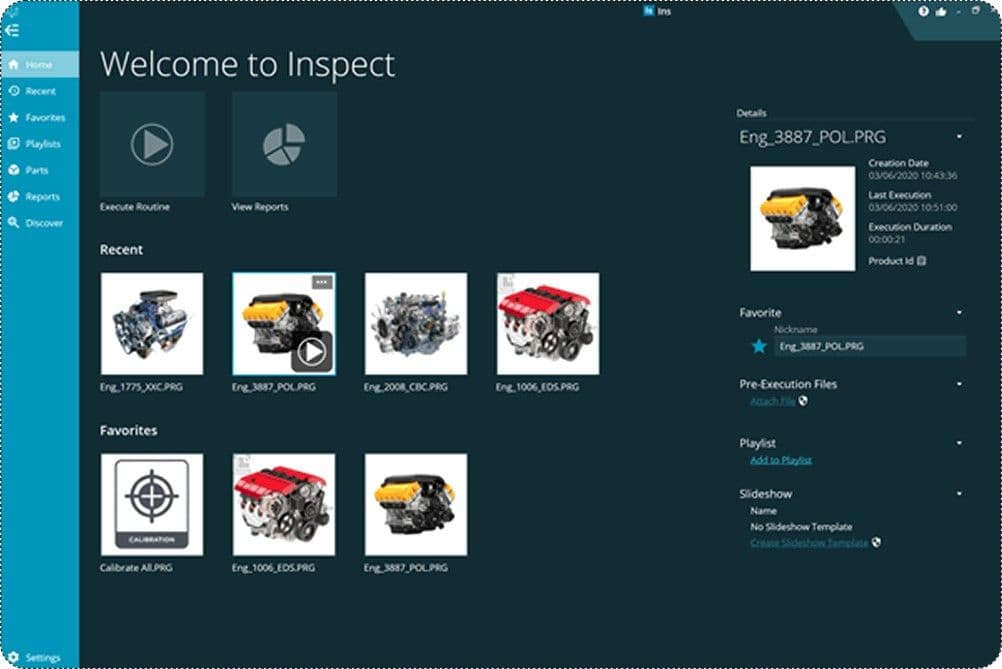This screenshot has width=1002, height=669.
Task: Toggle the blue favorite star
Action: tap(759, 346)
